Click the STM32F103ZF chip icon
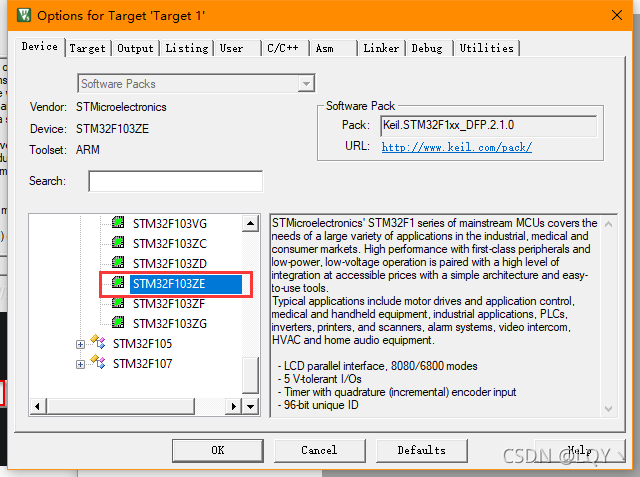 (x=118, y=302)
